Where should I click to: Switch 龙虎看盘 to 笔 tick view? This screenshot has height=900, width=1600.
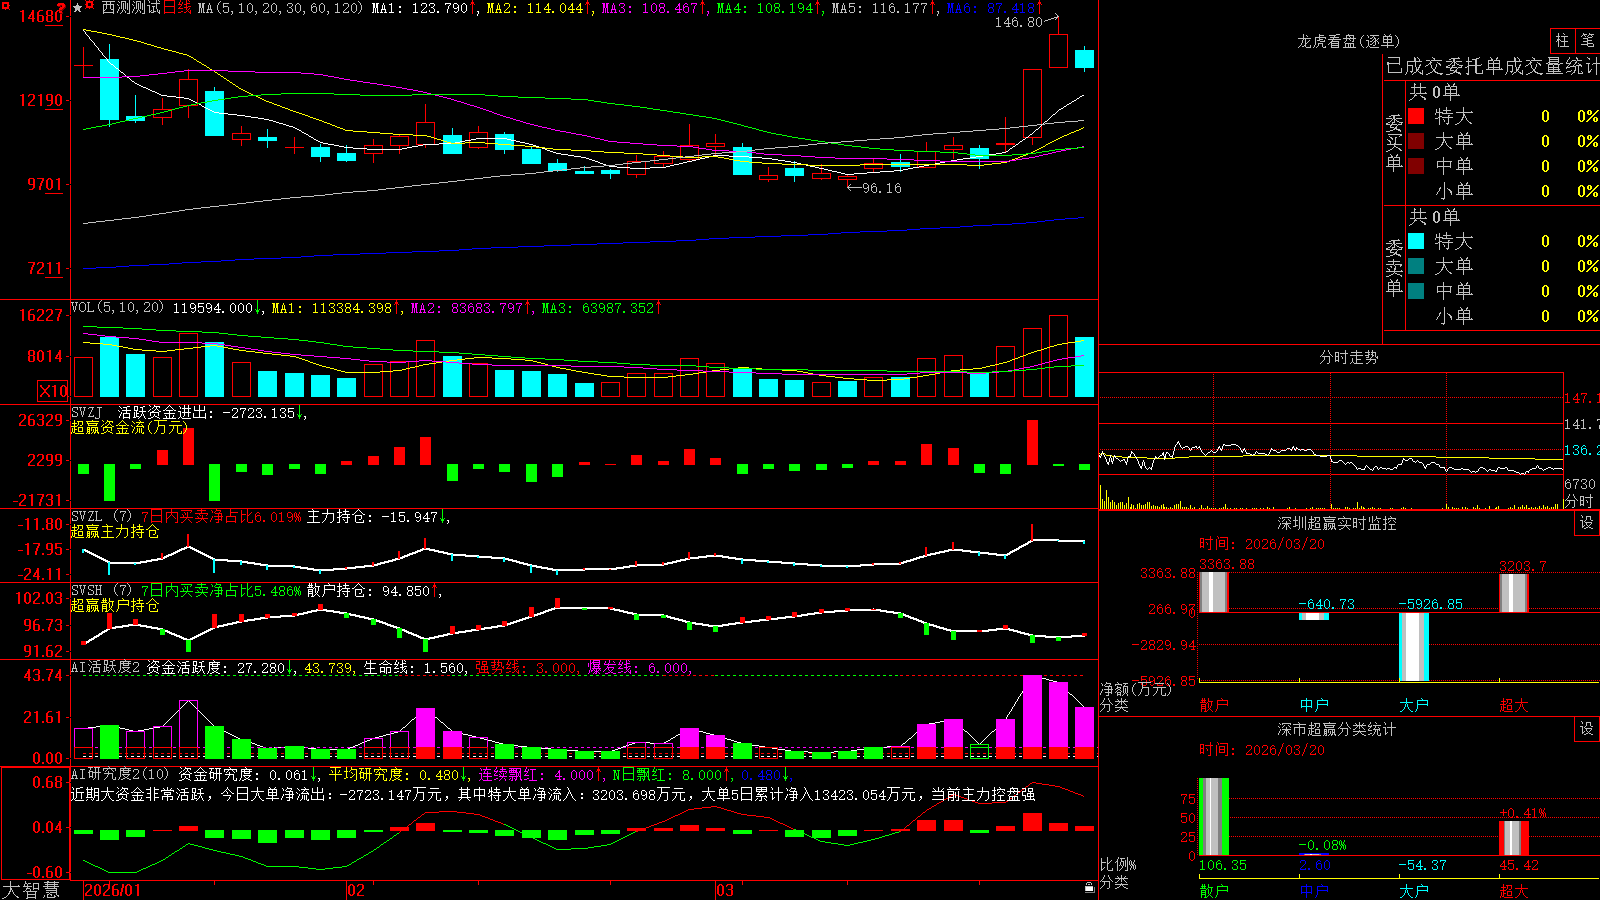pos(1588,40)
